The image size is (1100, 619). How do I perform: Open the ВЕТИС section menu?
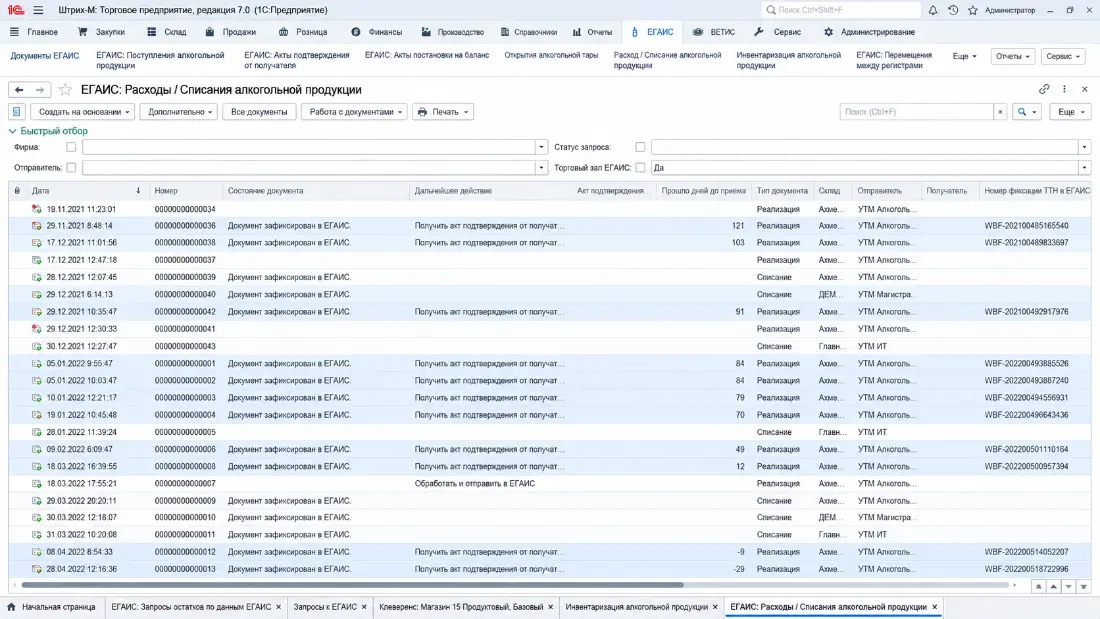click(x=714, y=32)
